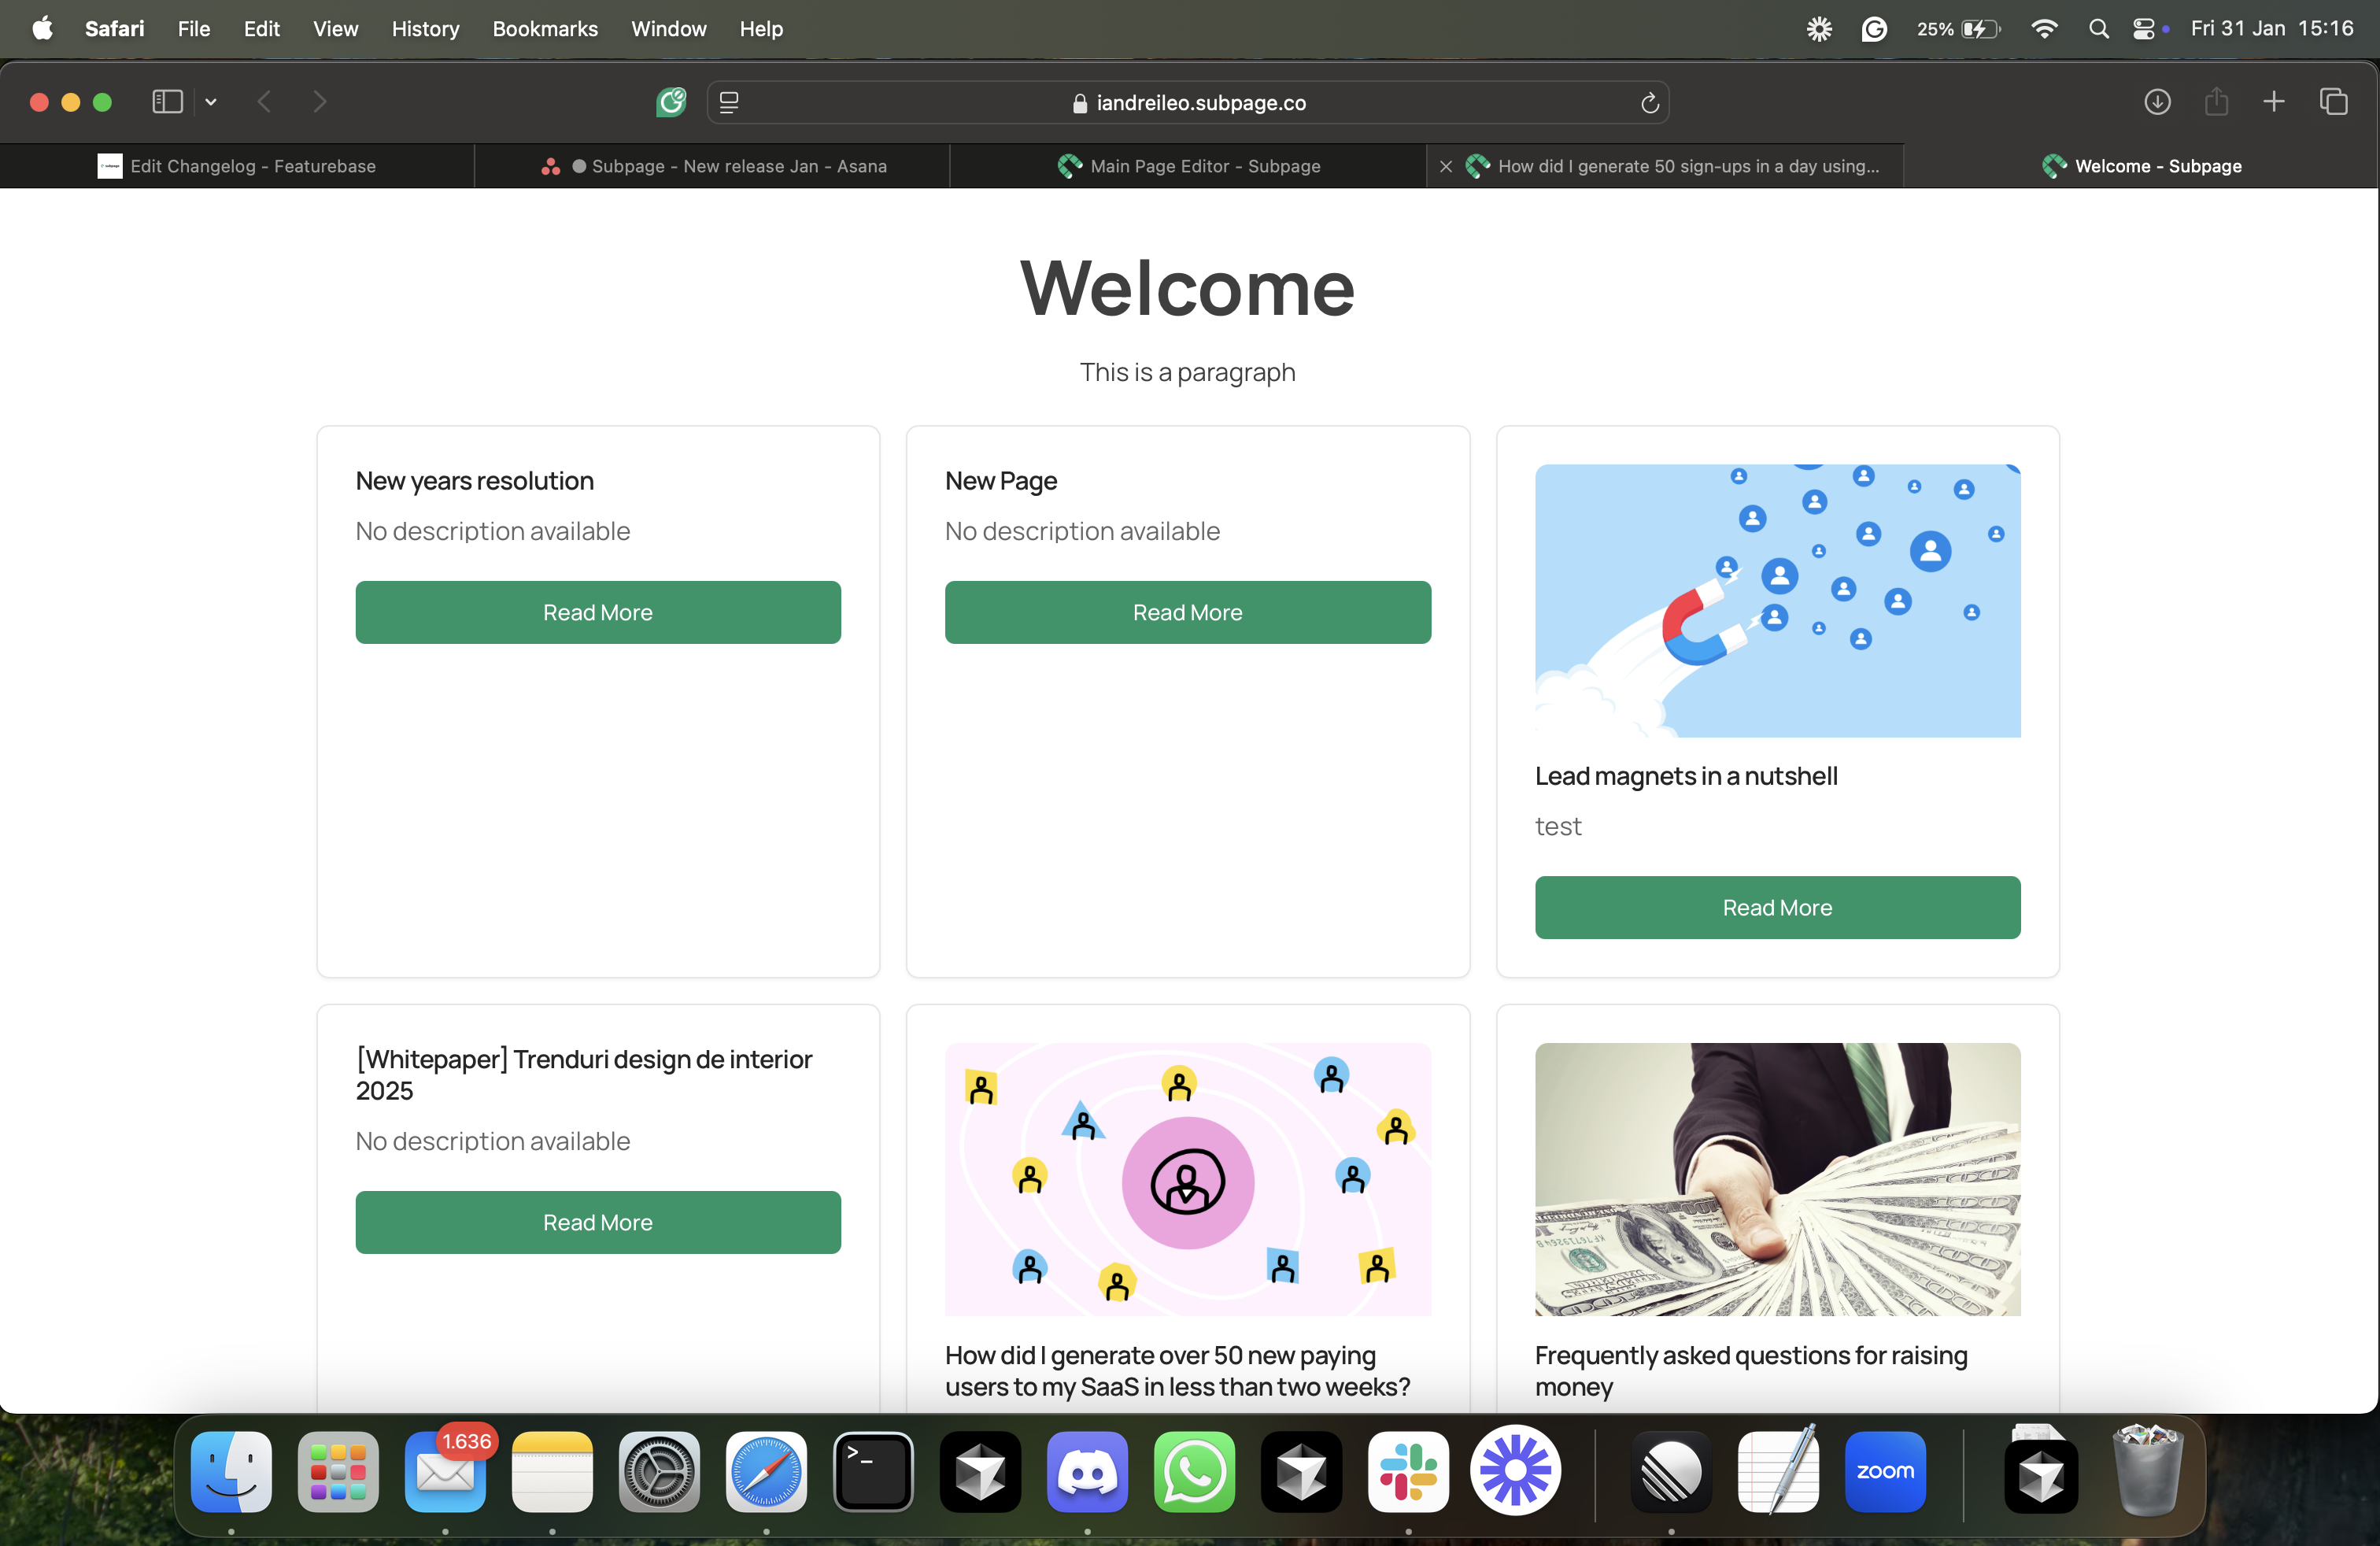Open Terminal from the Dock
This screenshot has width=2380, height=1546.
pyautogui.click(x=873, y=1471)
